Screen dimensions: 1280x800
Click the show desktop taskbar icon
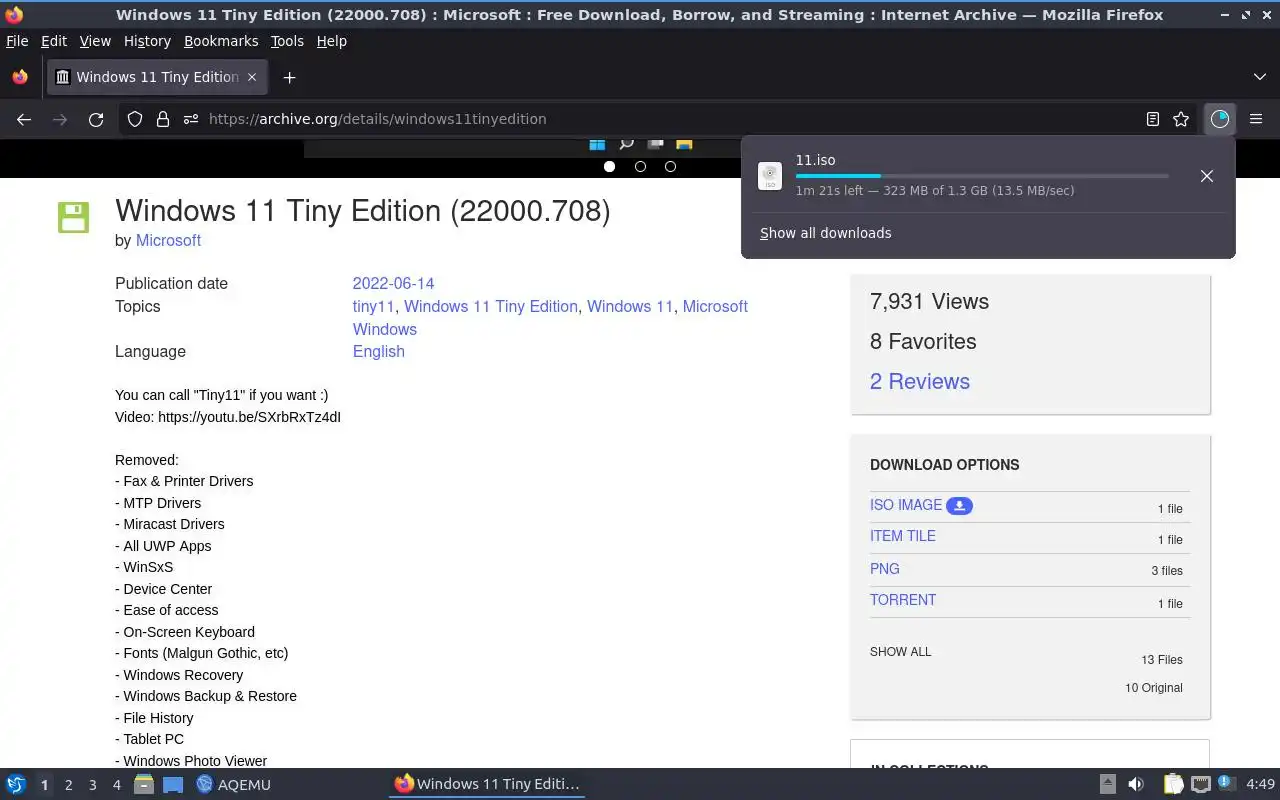pyautogui.click(x=173, y=784)
